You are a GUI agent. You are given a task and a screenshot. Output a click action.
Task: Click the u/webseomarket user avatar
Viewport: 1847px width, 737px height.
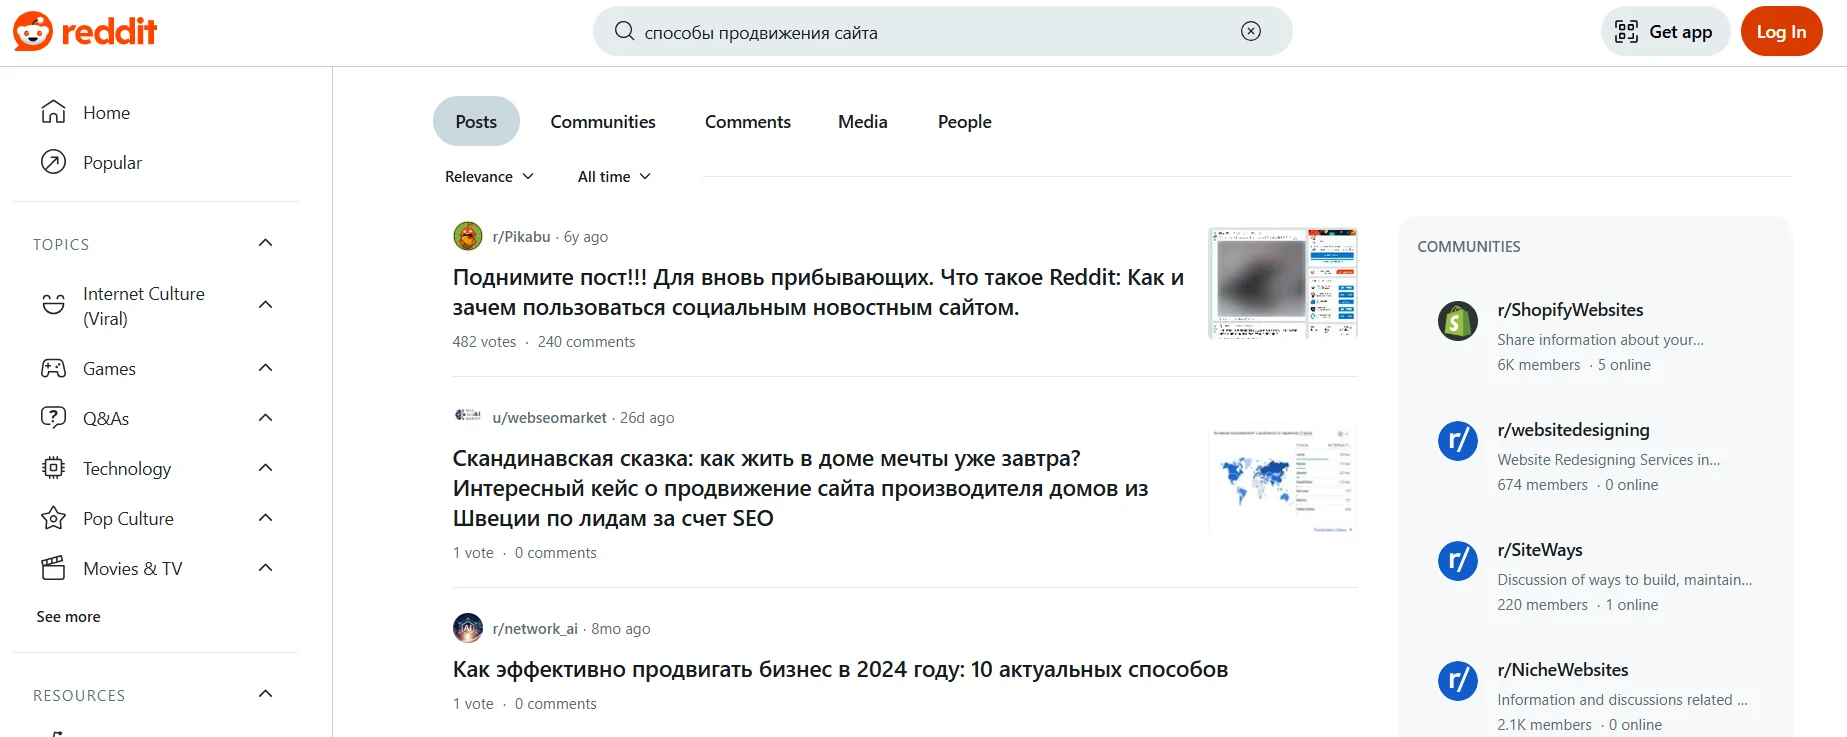click(468, 415)
